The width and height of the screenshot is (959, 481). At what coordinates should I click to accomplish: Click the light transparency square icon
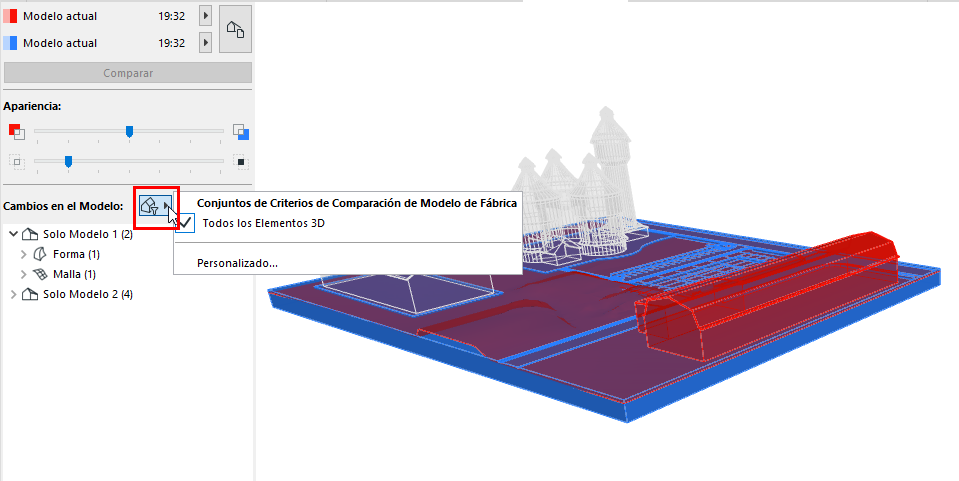point(17,162)
